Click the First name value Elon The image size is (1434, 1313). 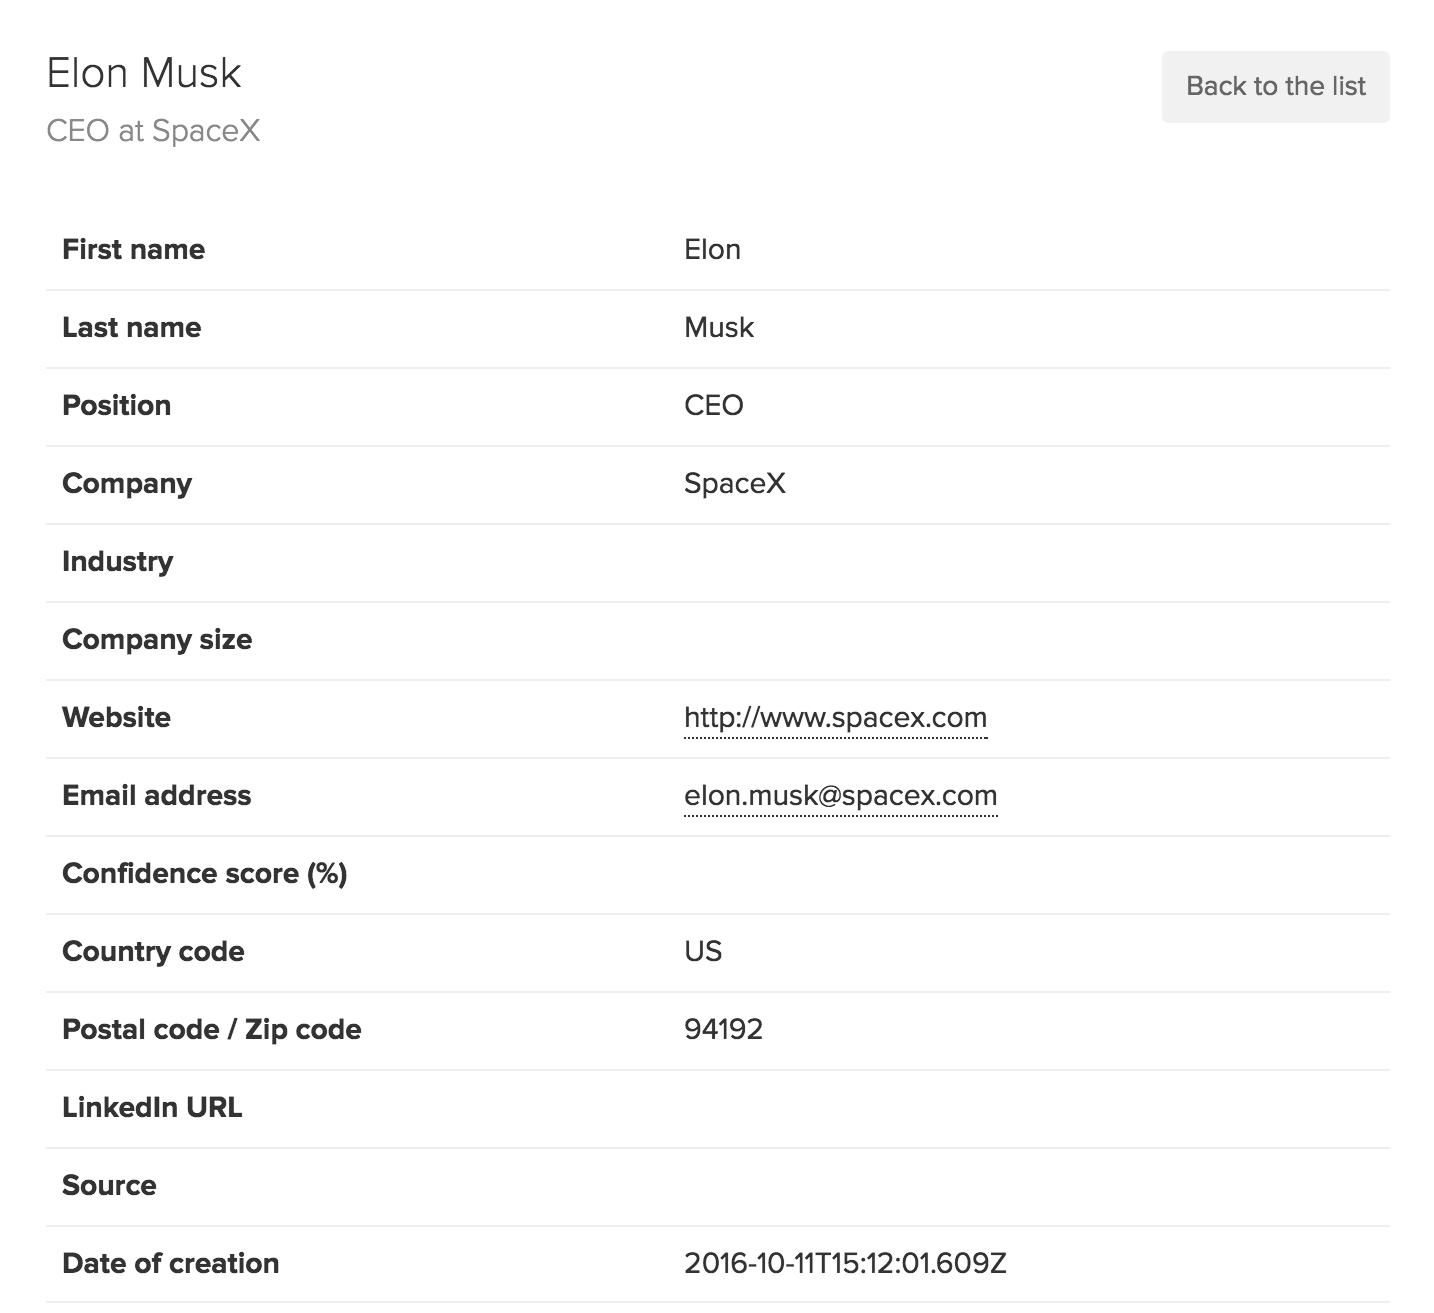pyautogui.click(x=712, y=250)
